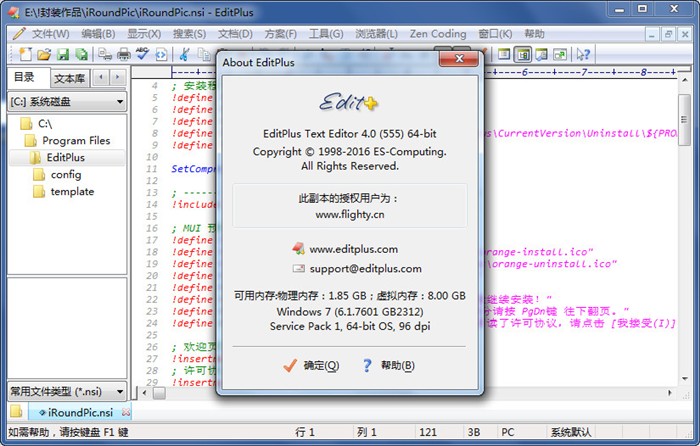Open the 文件(W) menu
The width and height of the screenshot is (700, 446).
click(x=50, y=34)
